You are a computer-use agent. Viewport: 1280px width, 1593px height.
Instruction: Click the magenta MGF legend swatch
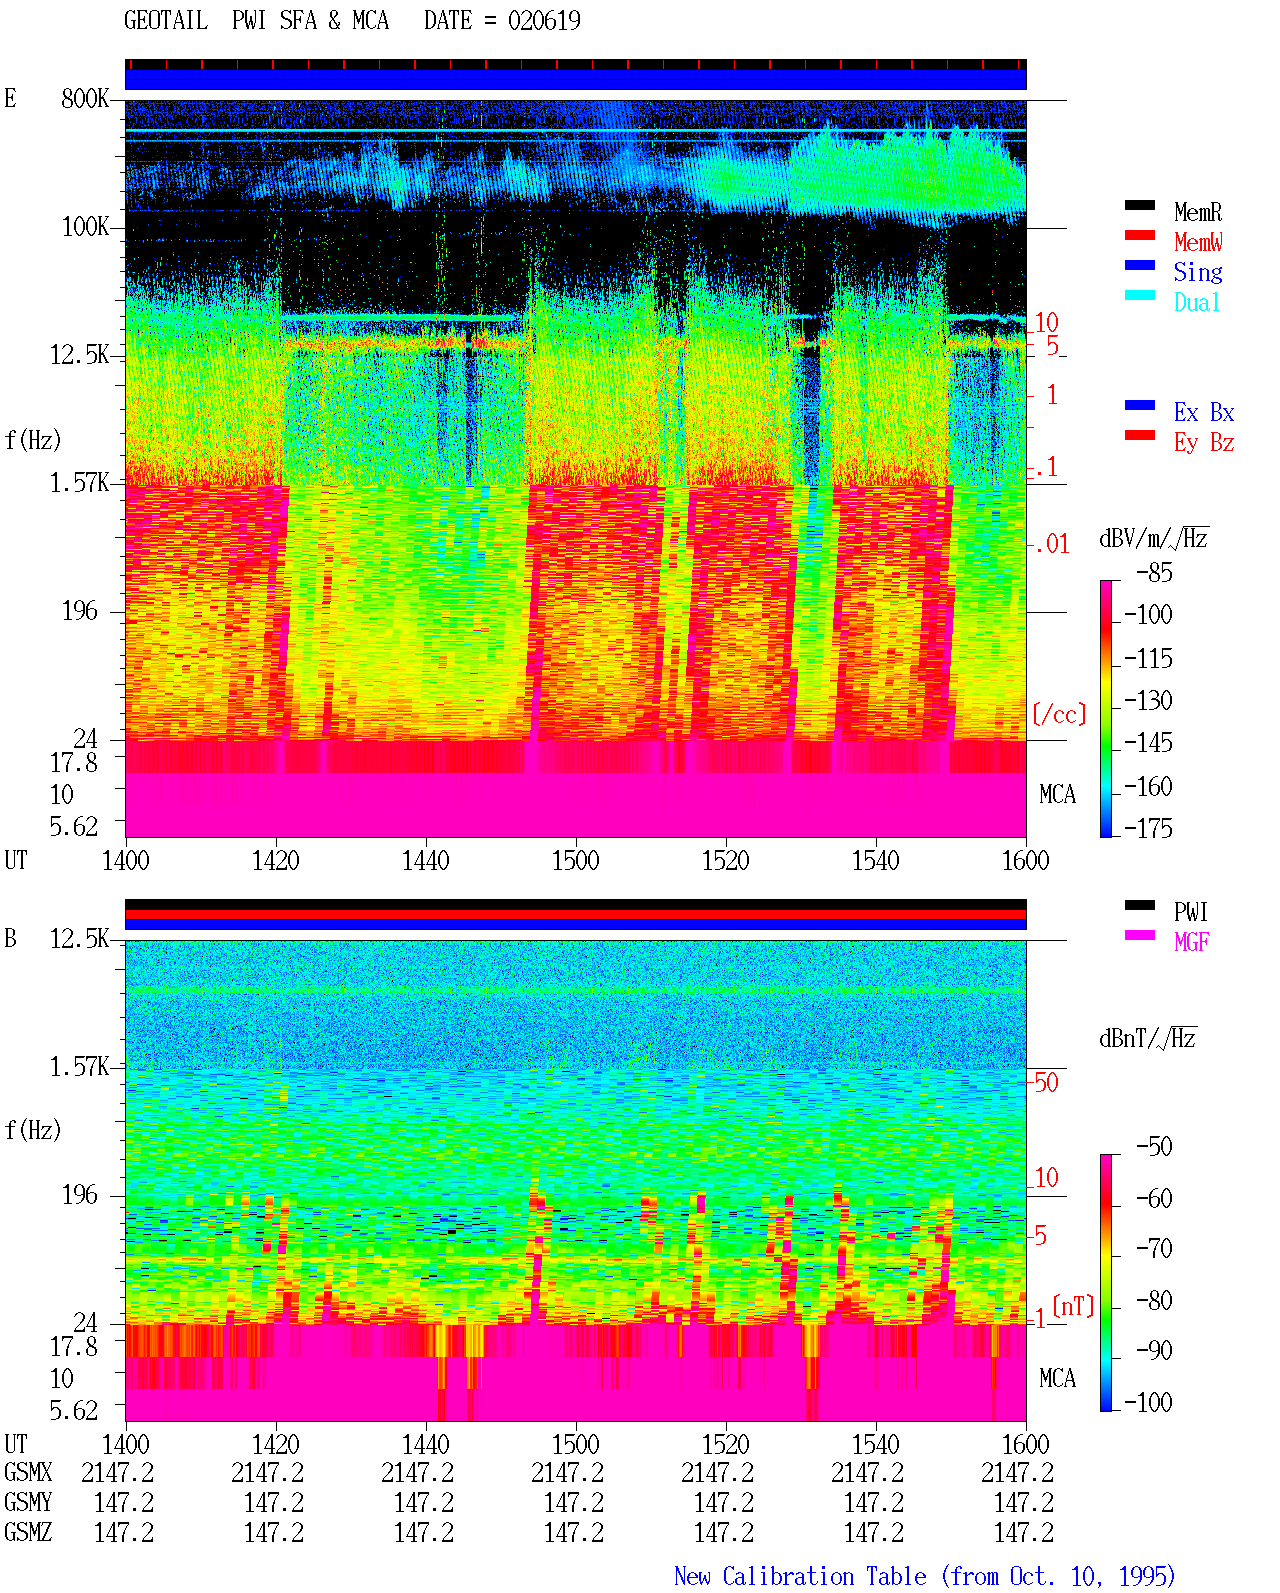click(1140, 936)
